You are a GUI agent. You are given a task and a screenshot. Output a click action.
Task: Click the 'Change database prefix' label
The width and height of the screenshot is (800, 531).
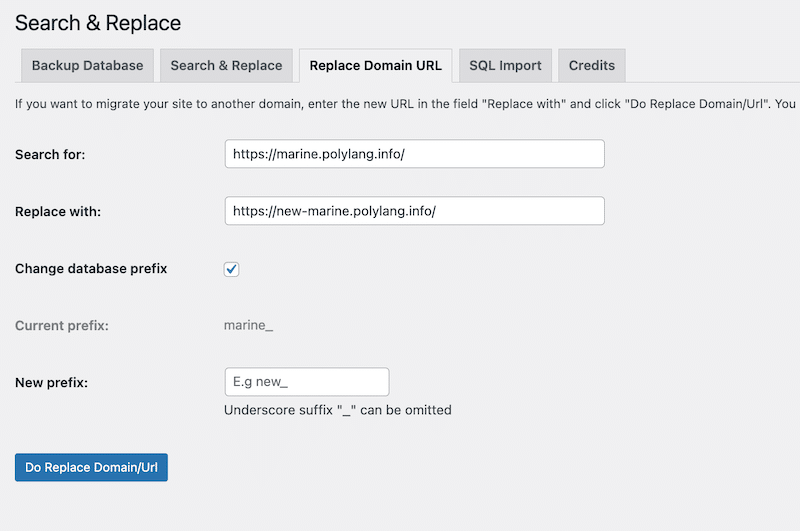pyautogui.click(x=91, y=269)
